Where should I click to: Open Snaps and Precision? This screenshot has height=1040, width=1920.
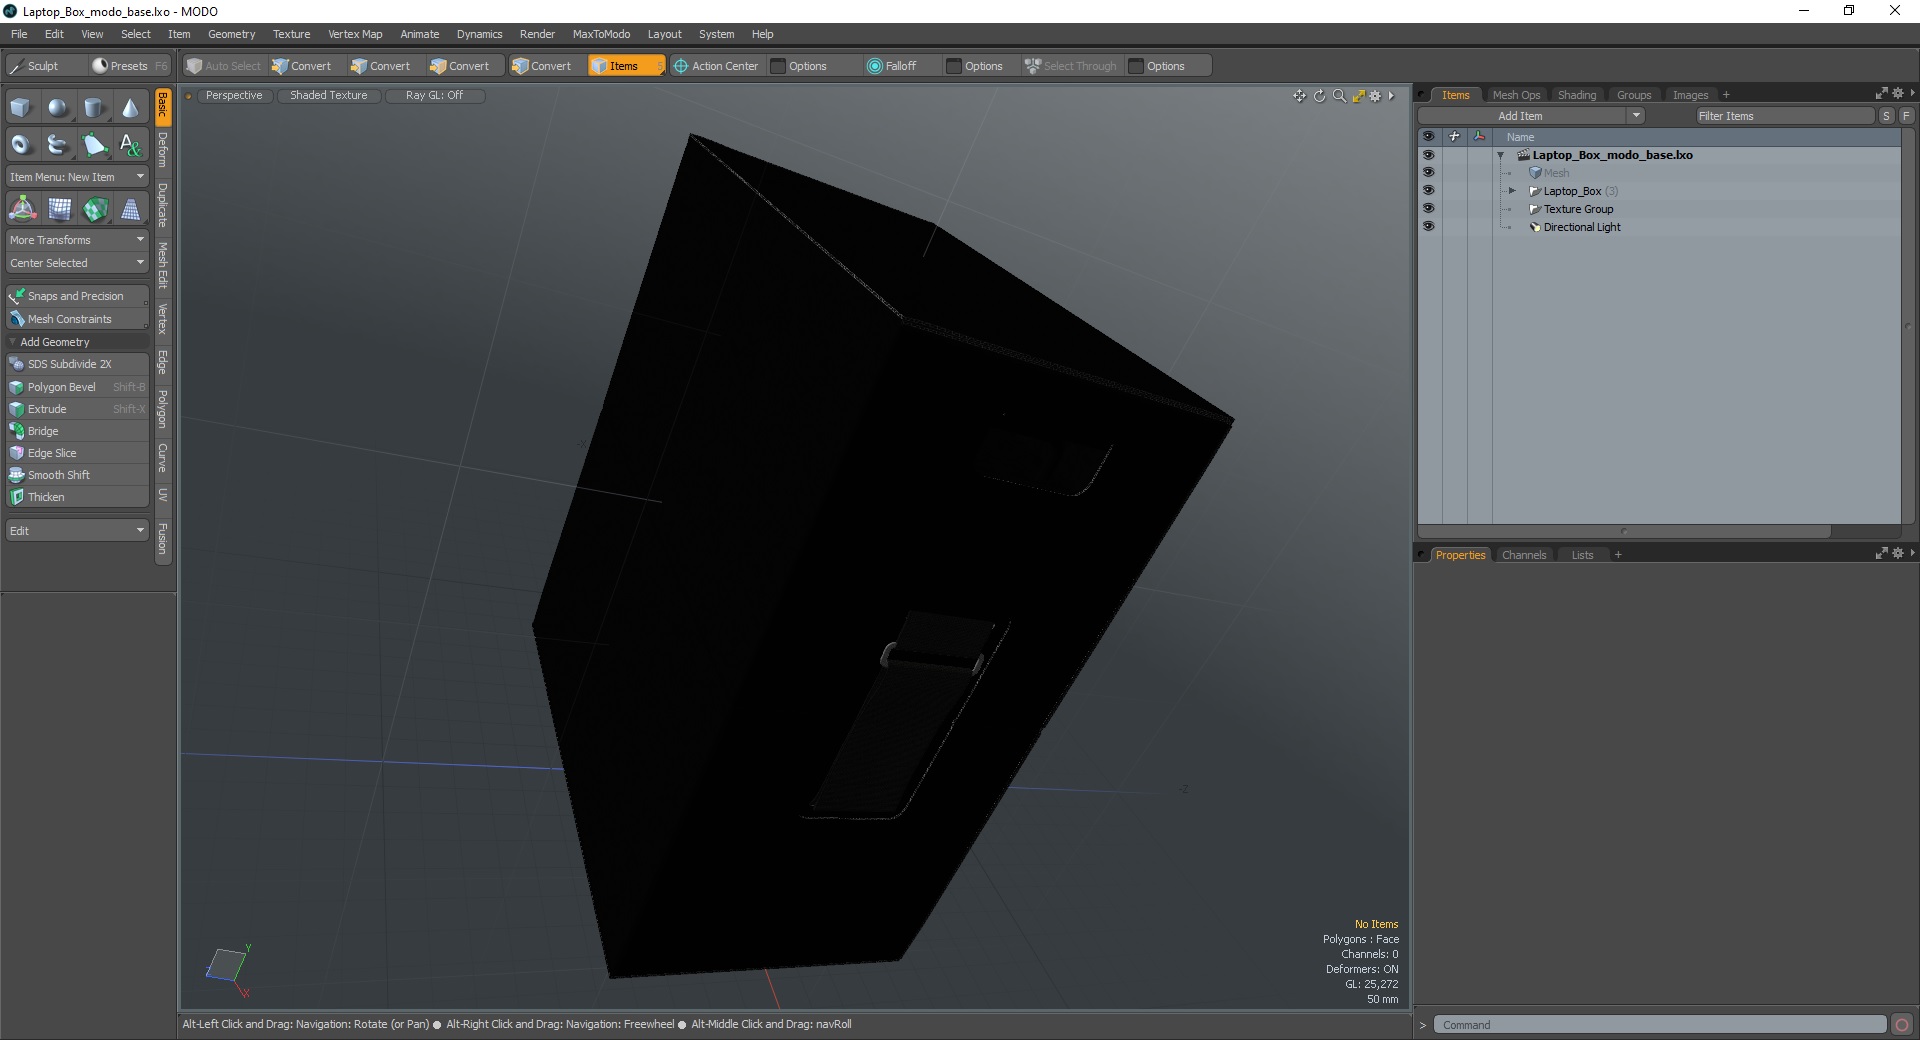pos(77,296)
